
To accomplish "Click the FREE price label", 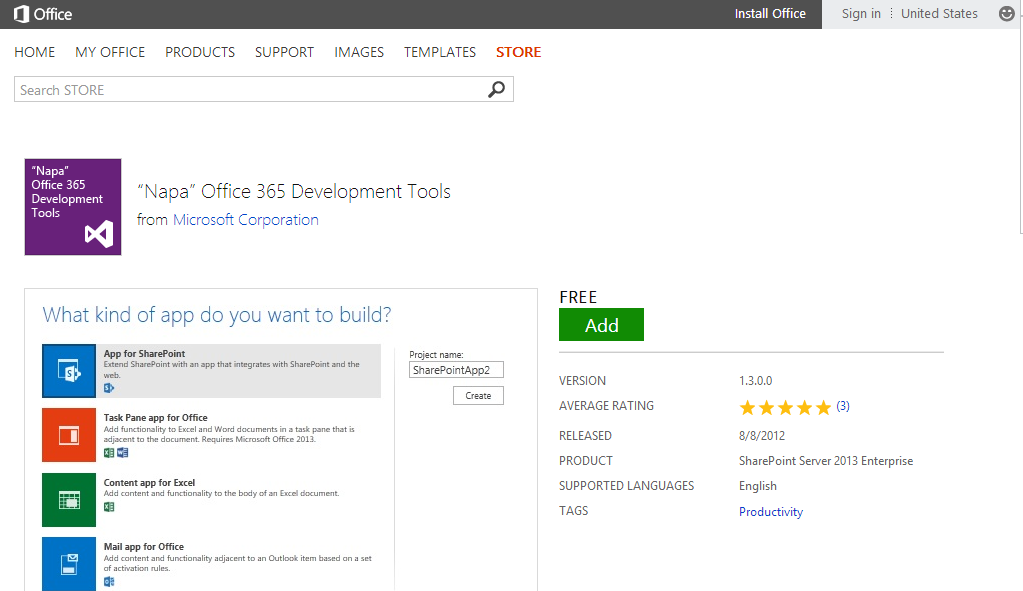I will click(x=578, y=297).
